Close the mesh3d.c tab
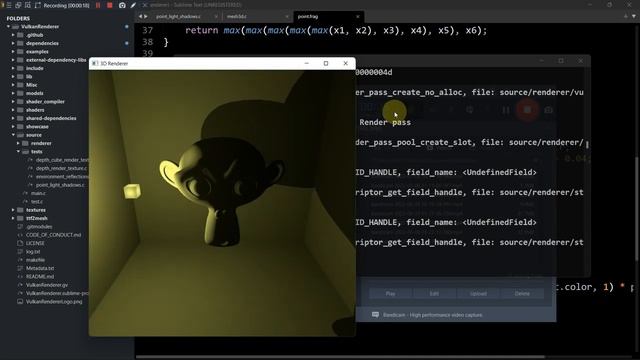This screenshot has width=640, height=360. coord(287,16)
